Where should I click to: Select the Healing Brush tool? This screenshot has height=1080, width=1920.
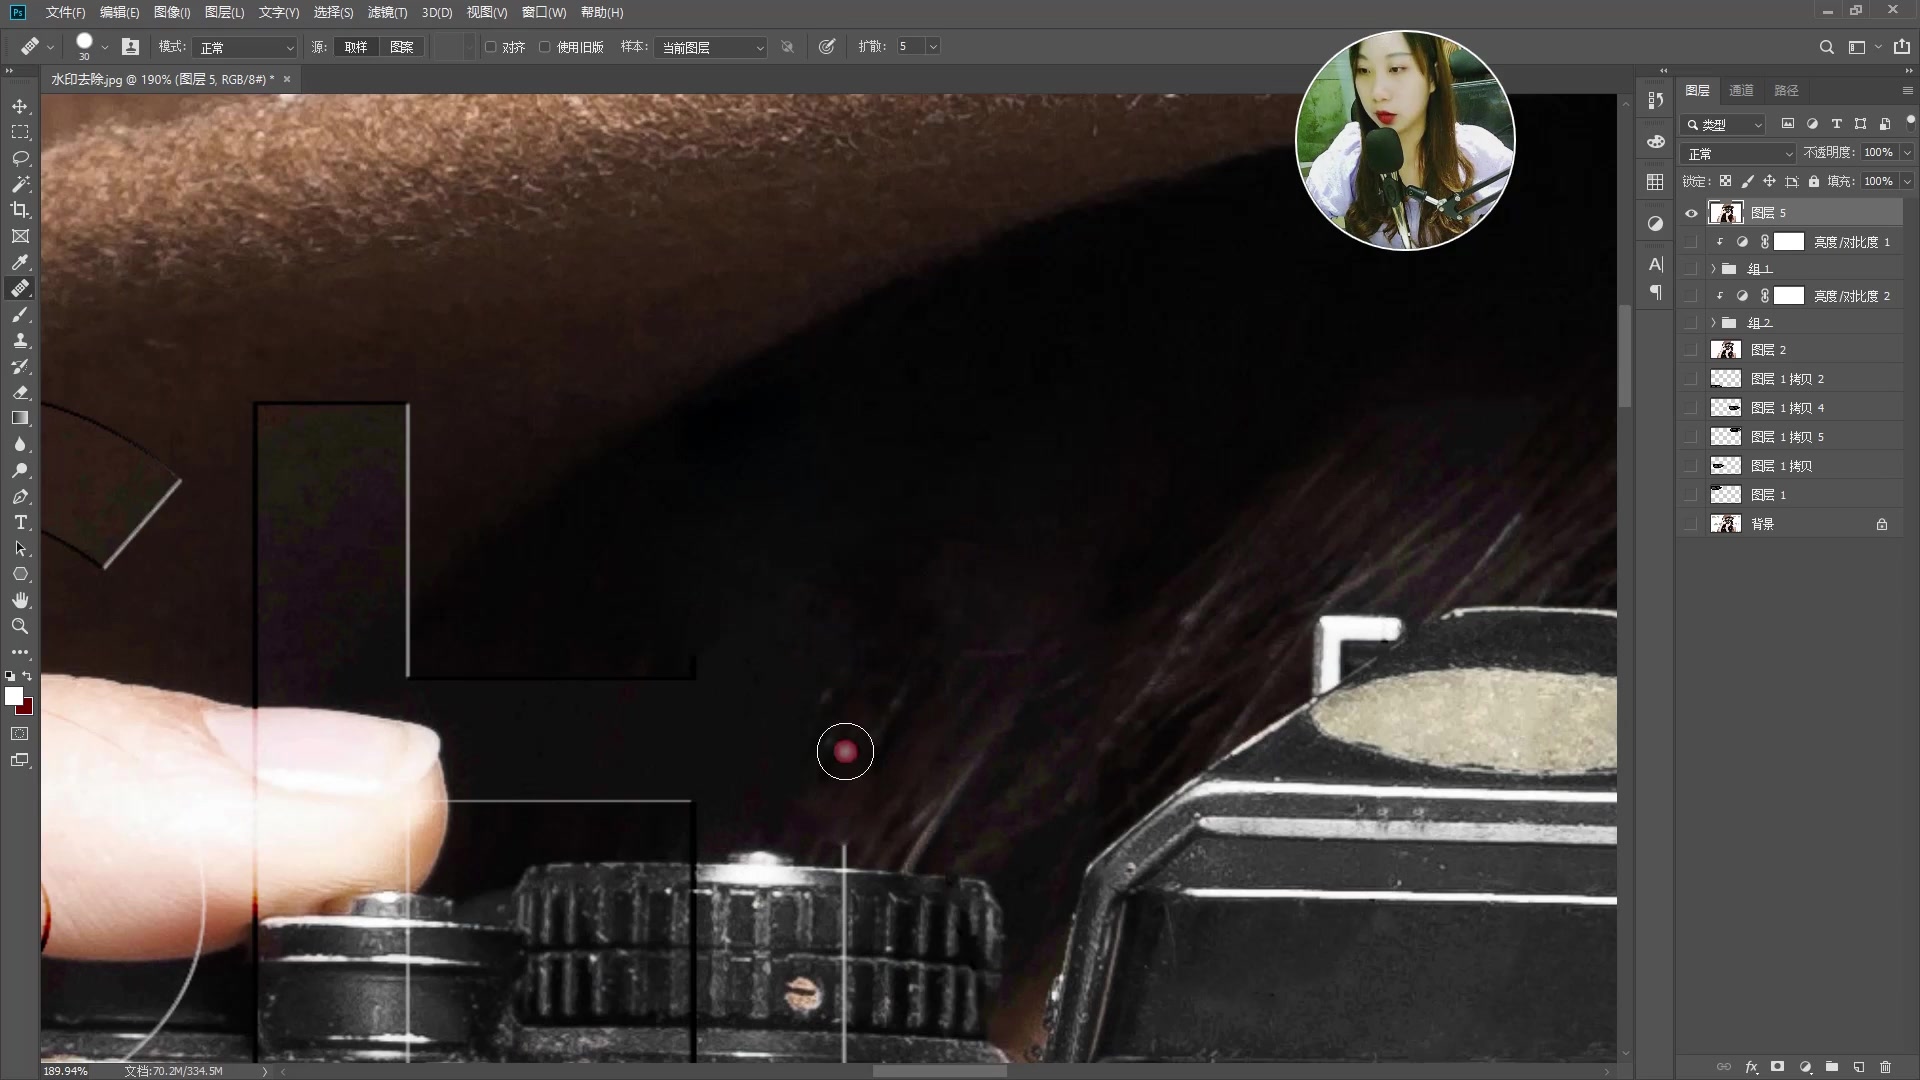click(20, 288)
